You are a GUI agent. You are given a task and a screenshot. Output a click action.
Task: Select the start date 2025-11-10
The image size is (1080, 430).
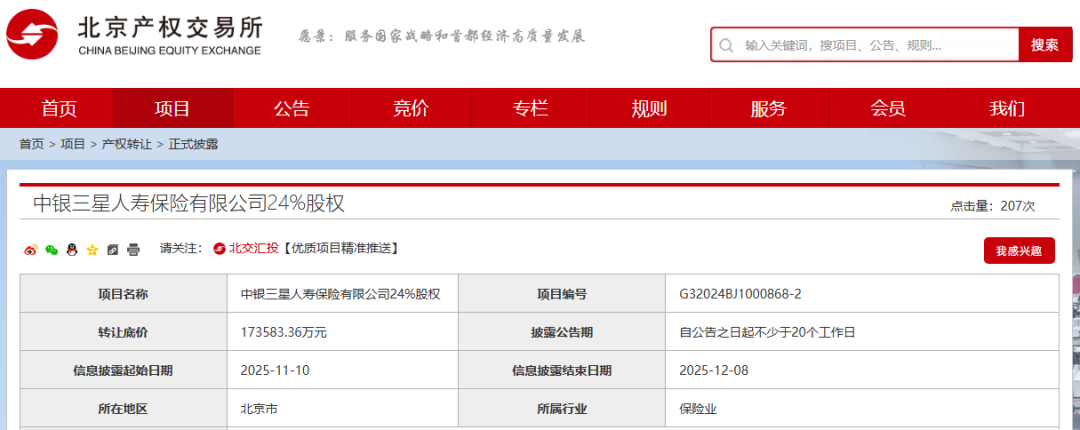pyautogui.click(x=276, y=371)
